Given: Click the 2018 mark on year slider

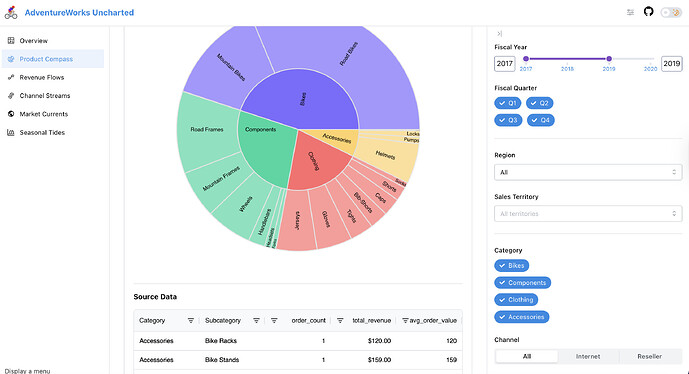Looking at the screenshot, I should pos(567,69).
